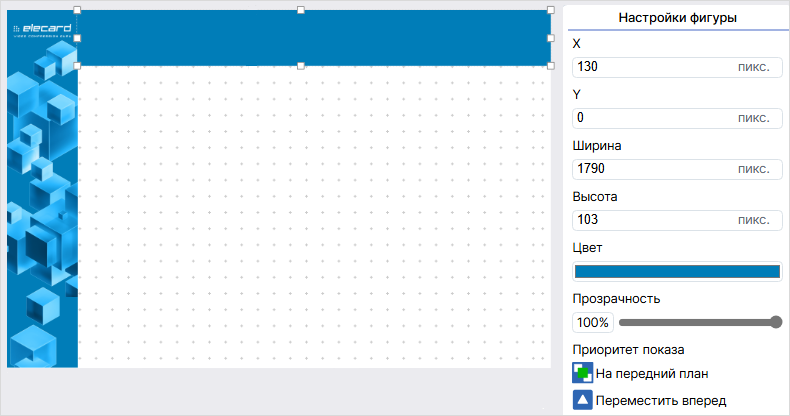790x416 pixels.
Task: Edit the Ширина field with value 1790
Action: click(x=650, y=169)
